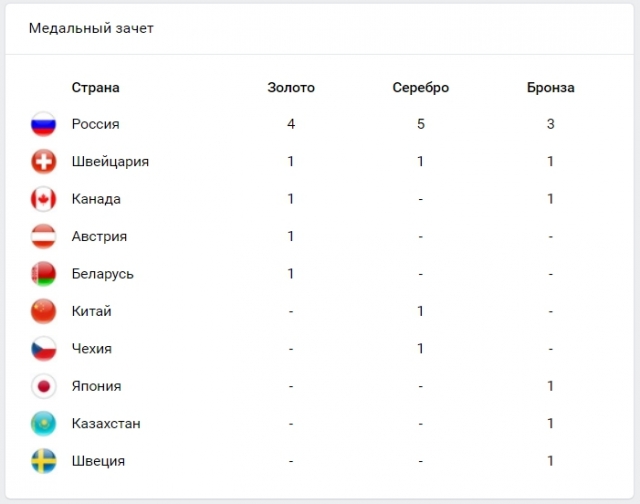Viewport: 640px width, 504px height.
Task: Select the Sweden flag icon
Action: pos(43,461)
